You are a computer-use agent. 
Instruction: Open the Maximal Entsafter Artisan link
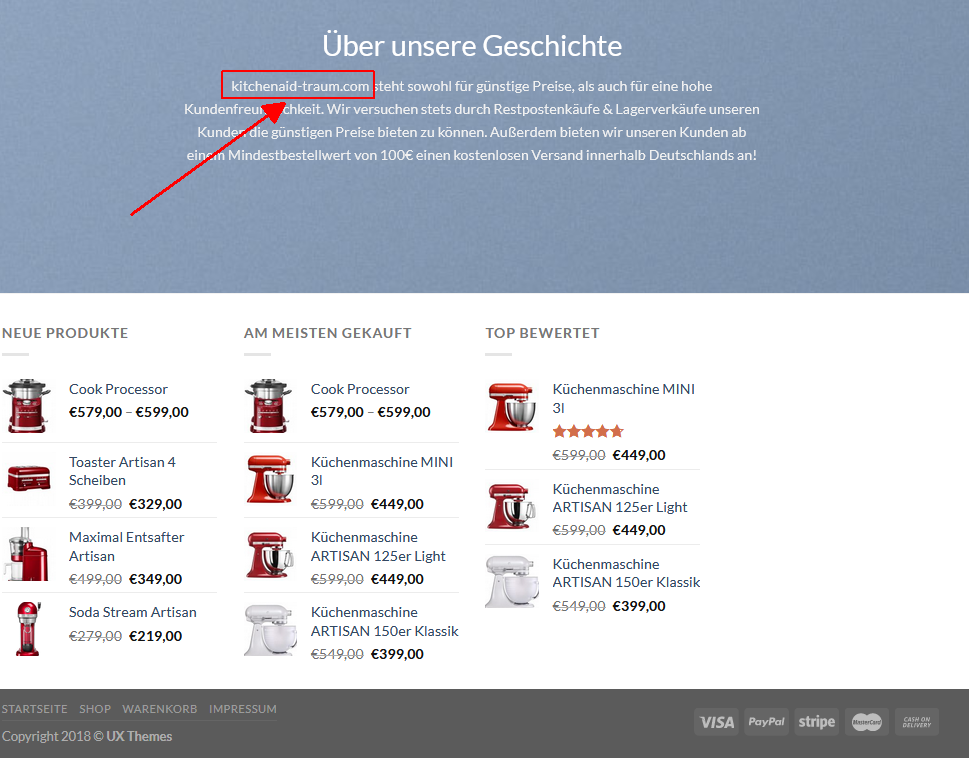tap(127, 547)
